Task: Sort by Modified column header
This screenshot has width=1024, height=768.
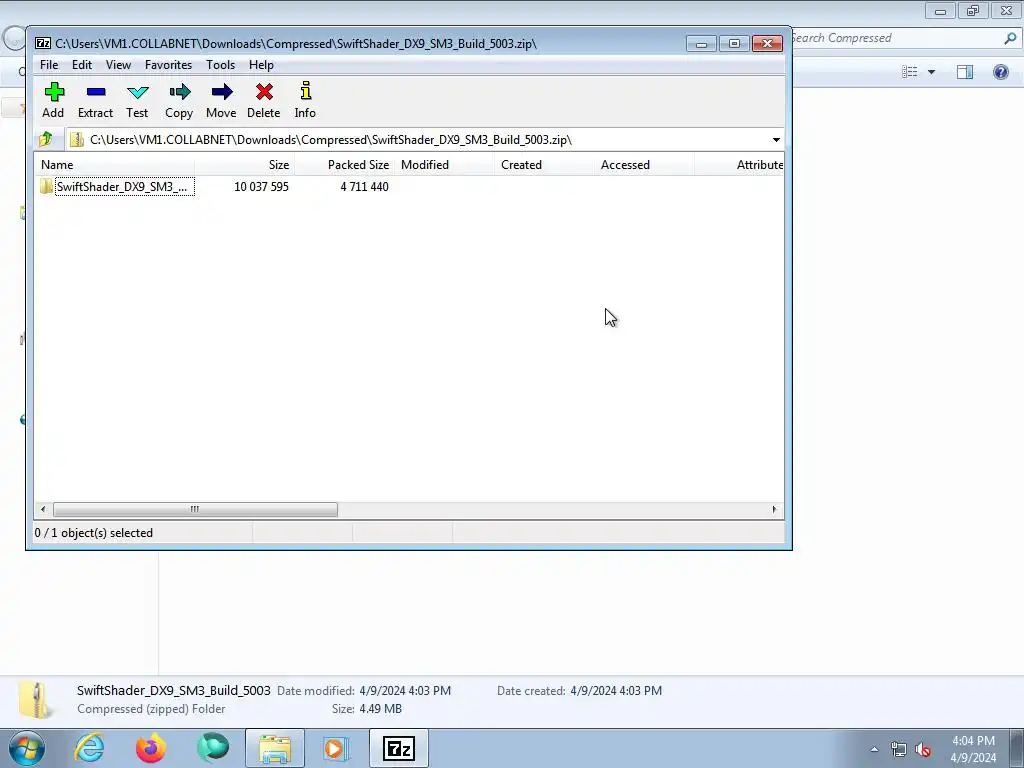Action: click(x=444, y=165)
